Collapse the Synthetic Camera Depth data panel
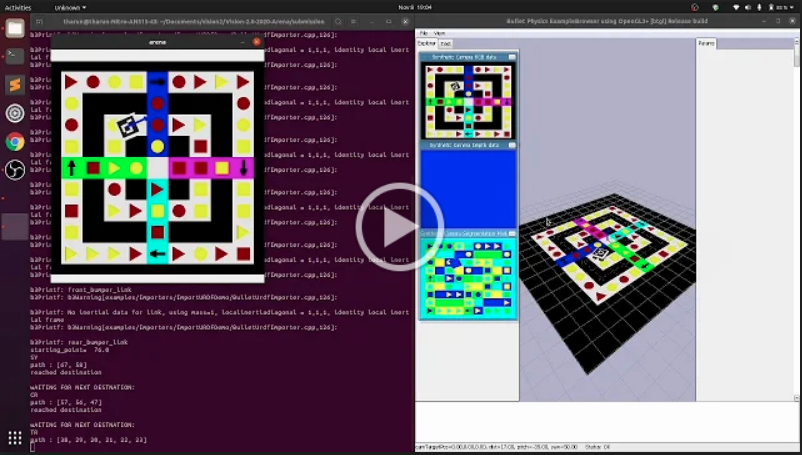 (512, 145)
